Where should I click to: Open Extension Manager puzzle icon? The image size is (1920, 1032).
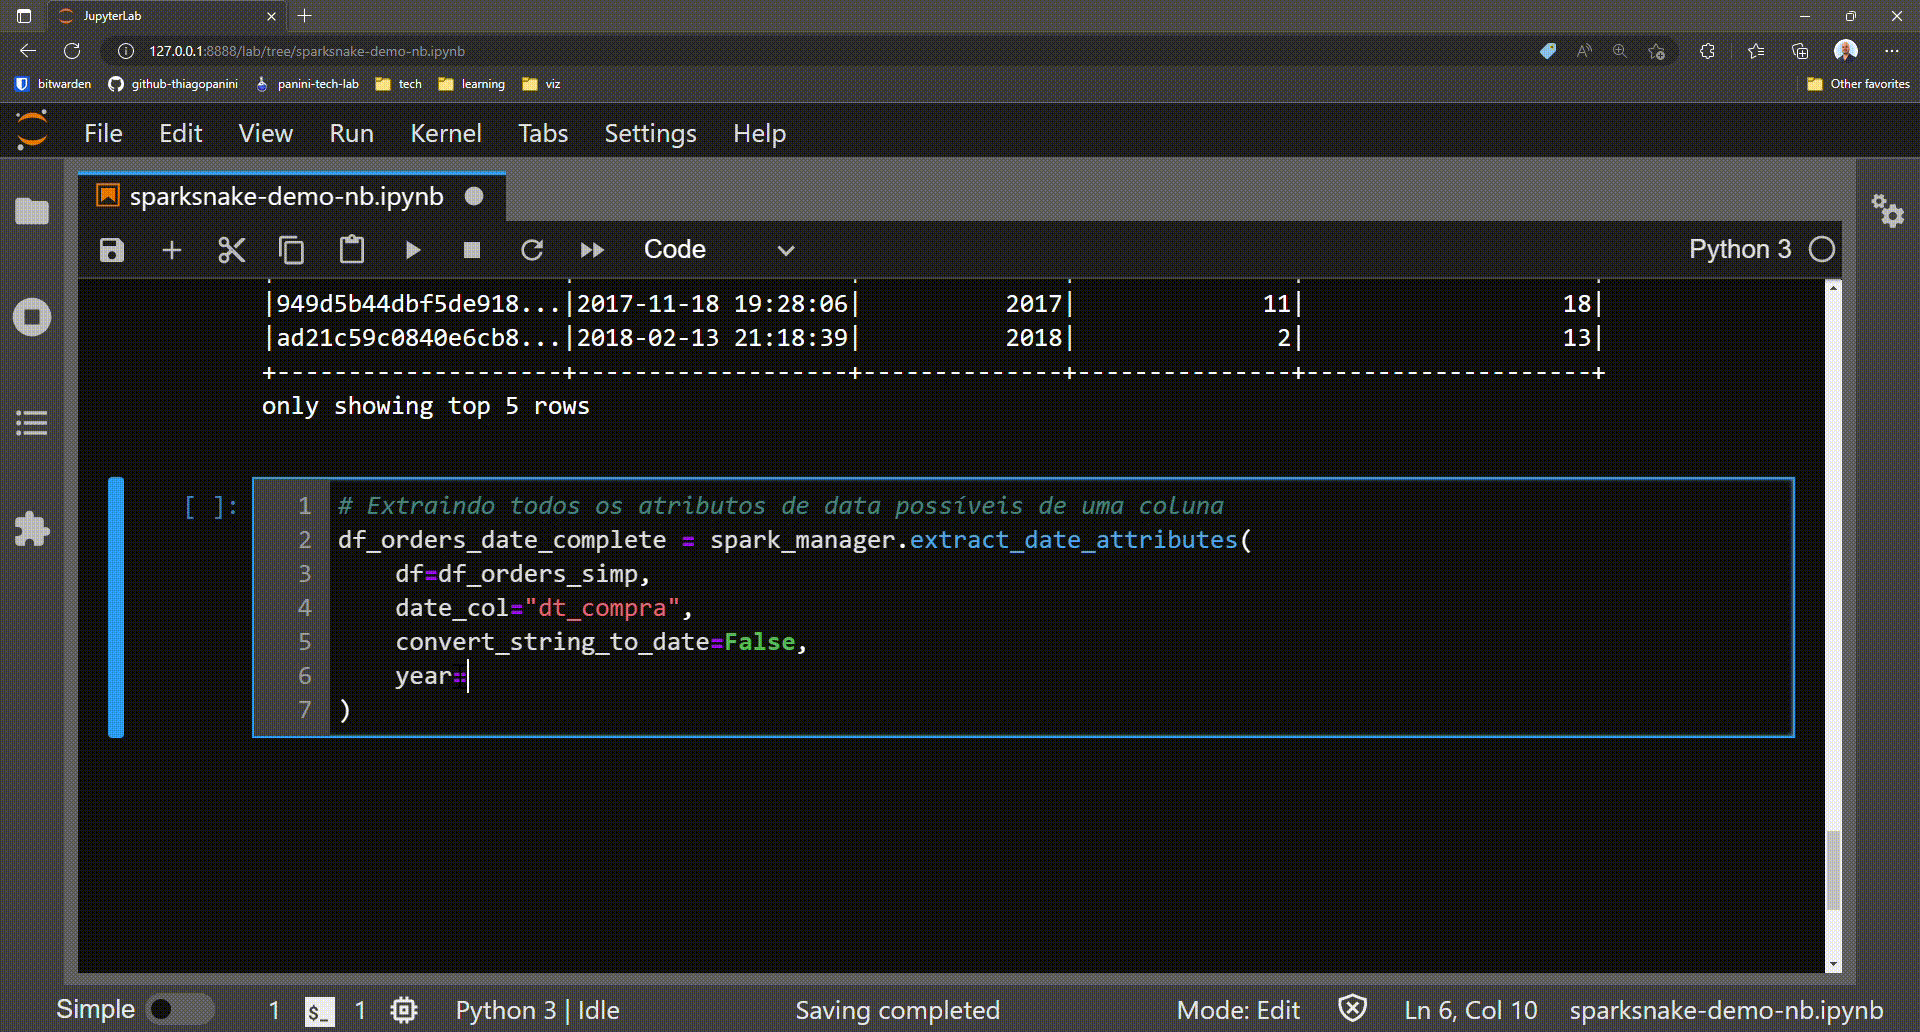32,529
